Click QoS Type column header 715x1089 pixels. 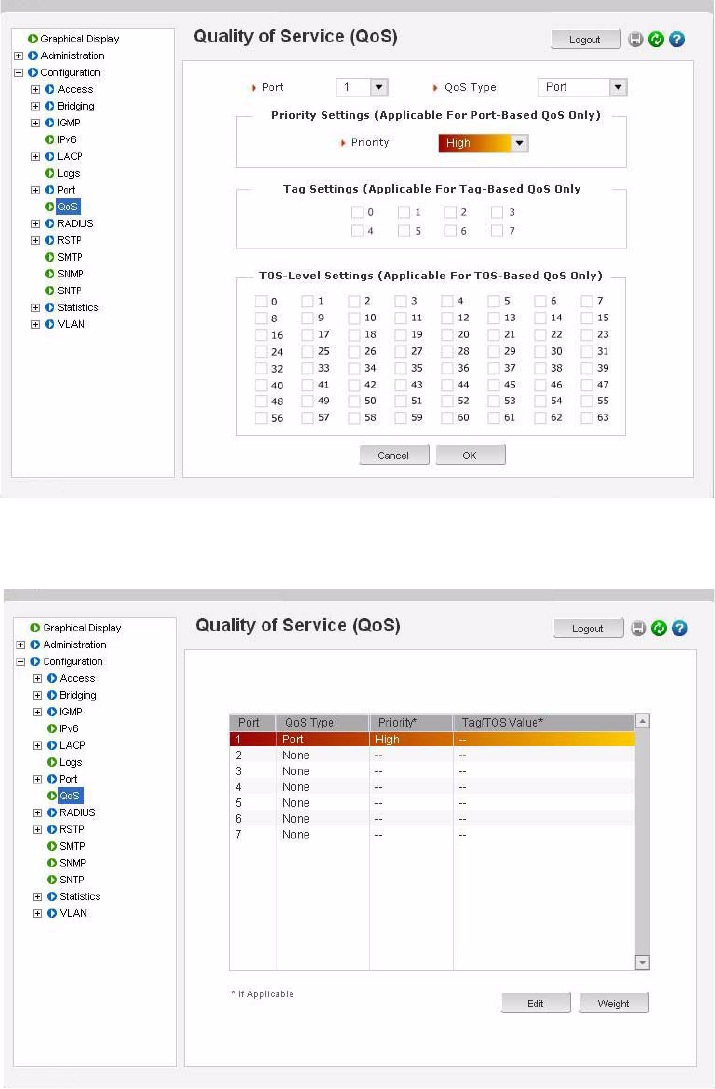point(322,723)
